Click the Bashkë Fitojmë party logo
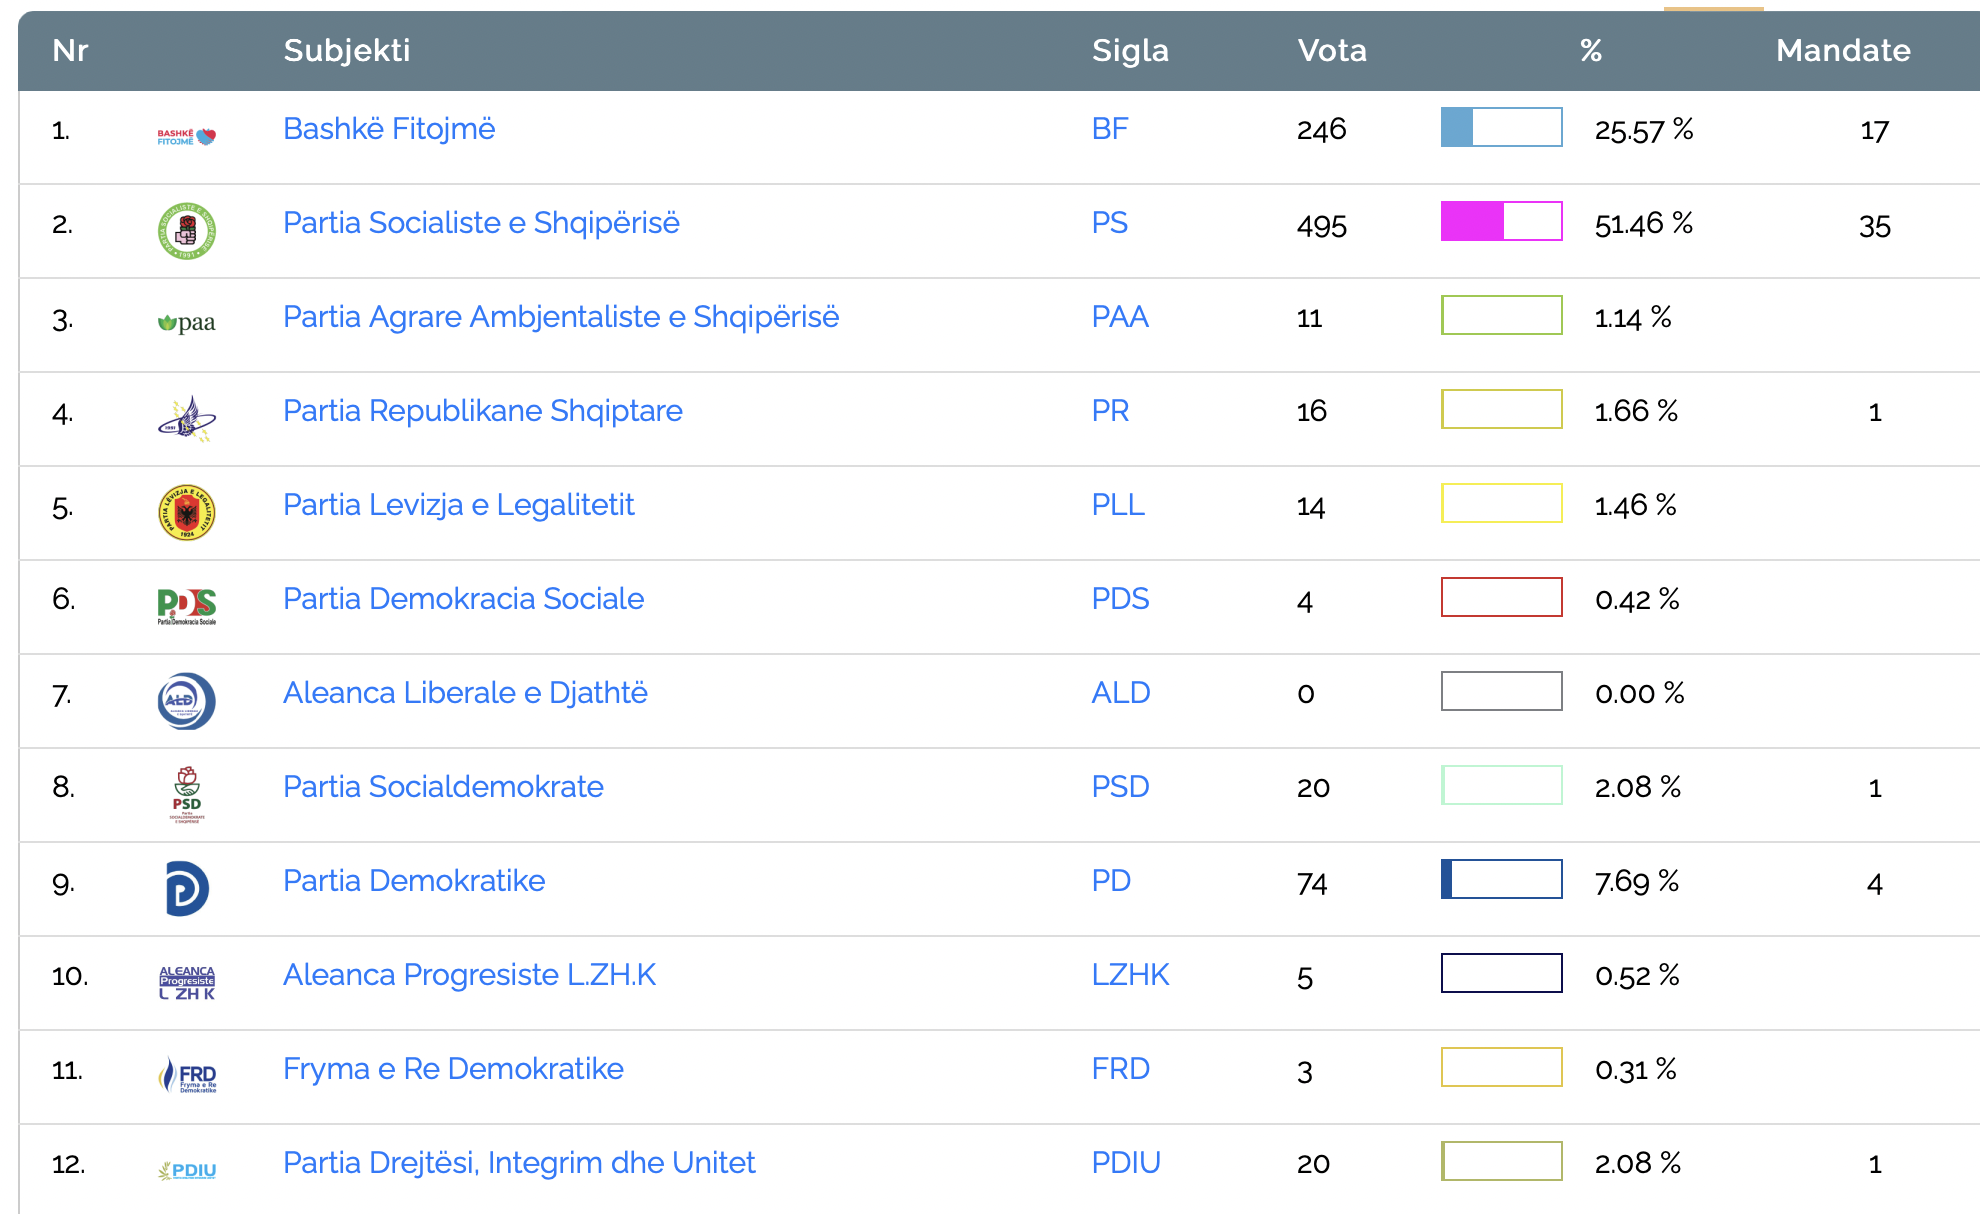The height and width of the screenshot is (1214, 1980). (187, 137)
